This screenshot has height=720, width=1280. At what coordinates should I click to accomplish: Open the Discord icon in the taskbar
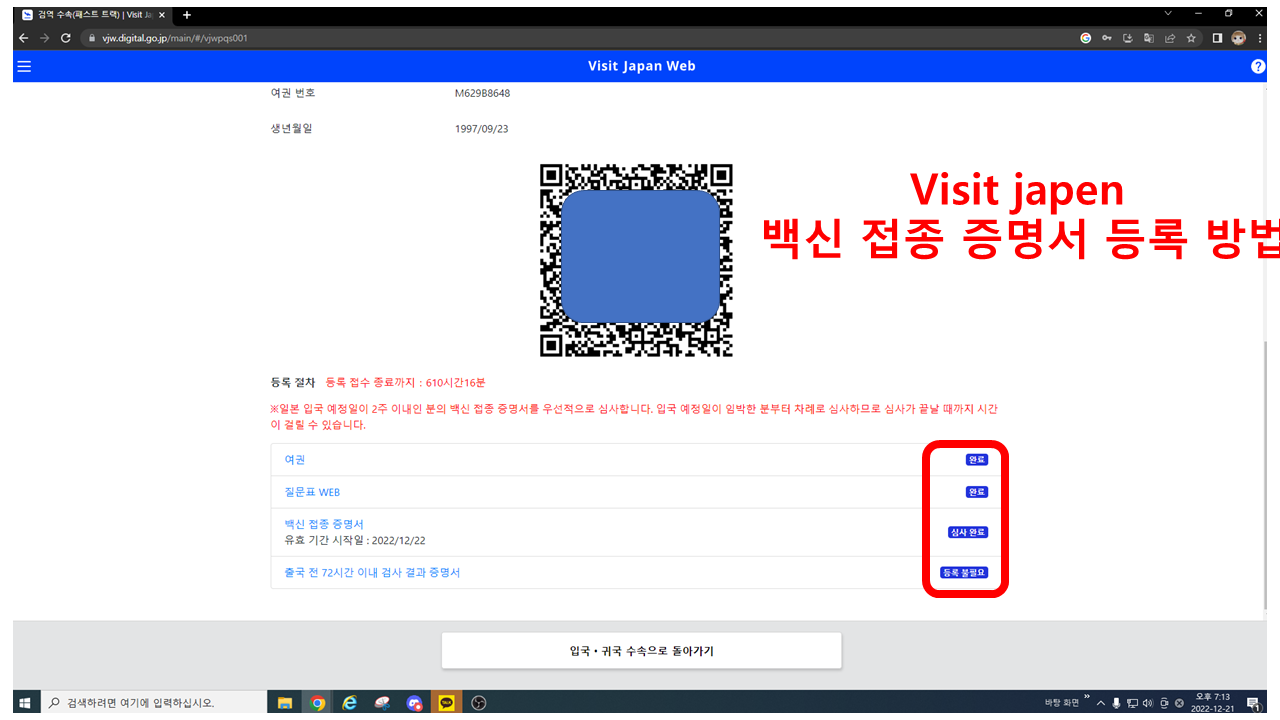[414, 703]
